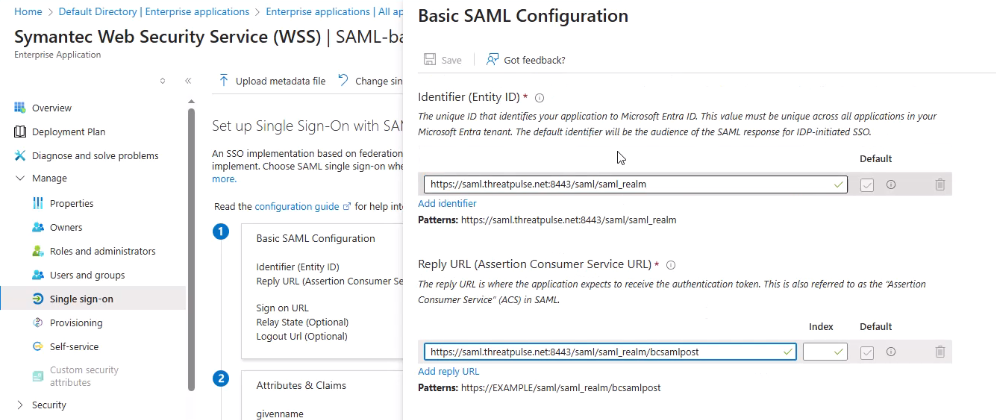Click the sidebar vertical scrollbar
This screenshot has height=420, width=996.
pos(191,248)
